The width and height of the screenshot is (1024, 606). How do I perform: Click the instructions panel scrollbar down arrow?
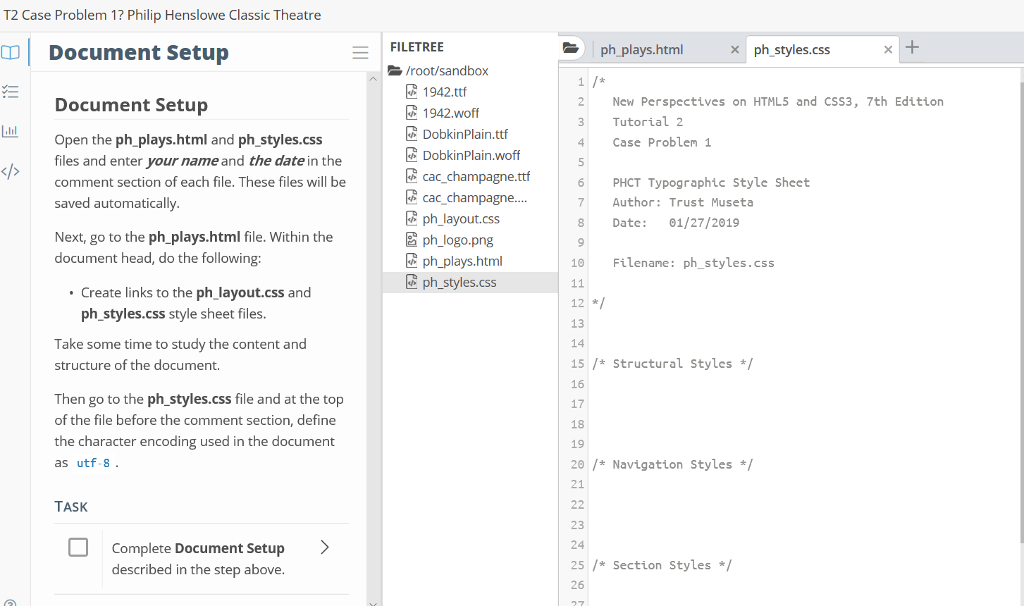(x=374, y=601)
